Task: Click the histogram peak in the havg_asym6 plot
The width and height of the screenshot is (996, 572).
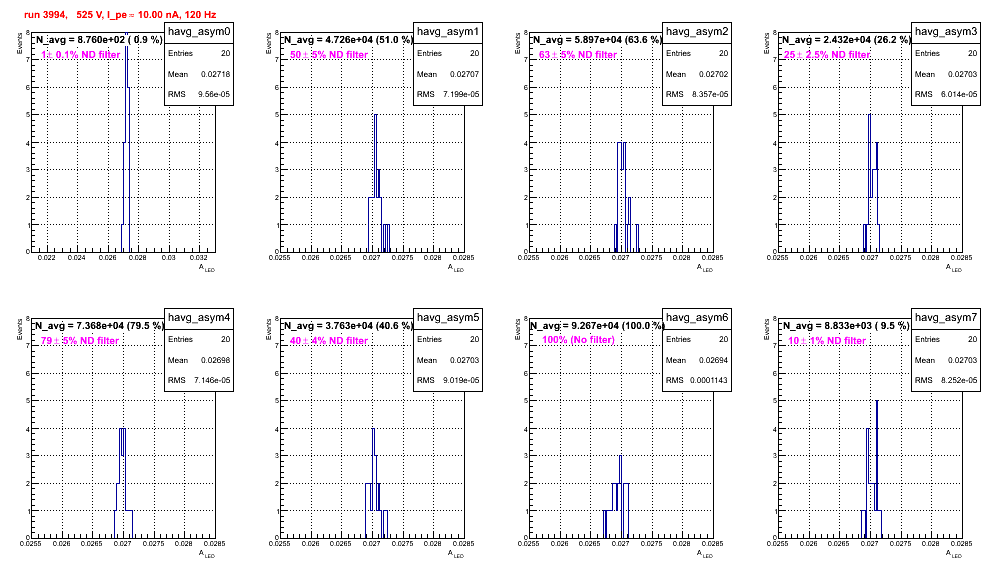Action: pyautogui.click(x=620, y=456)
